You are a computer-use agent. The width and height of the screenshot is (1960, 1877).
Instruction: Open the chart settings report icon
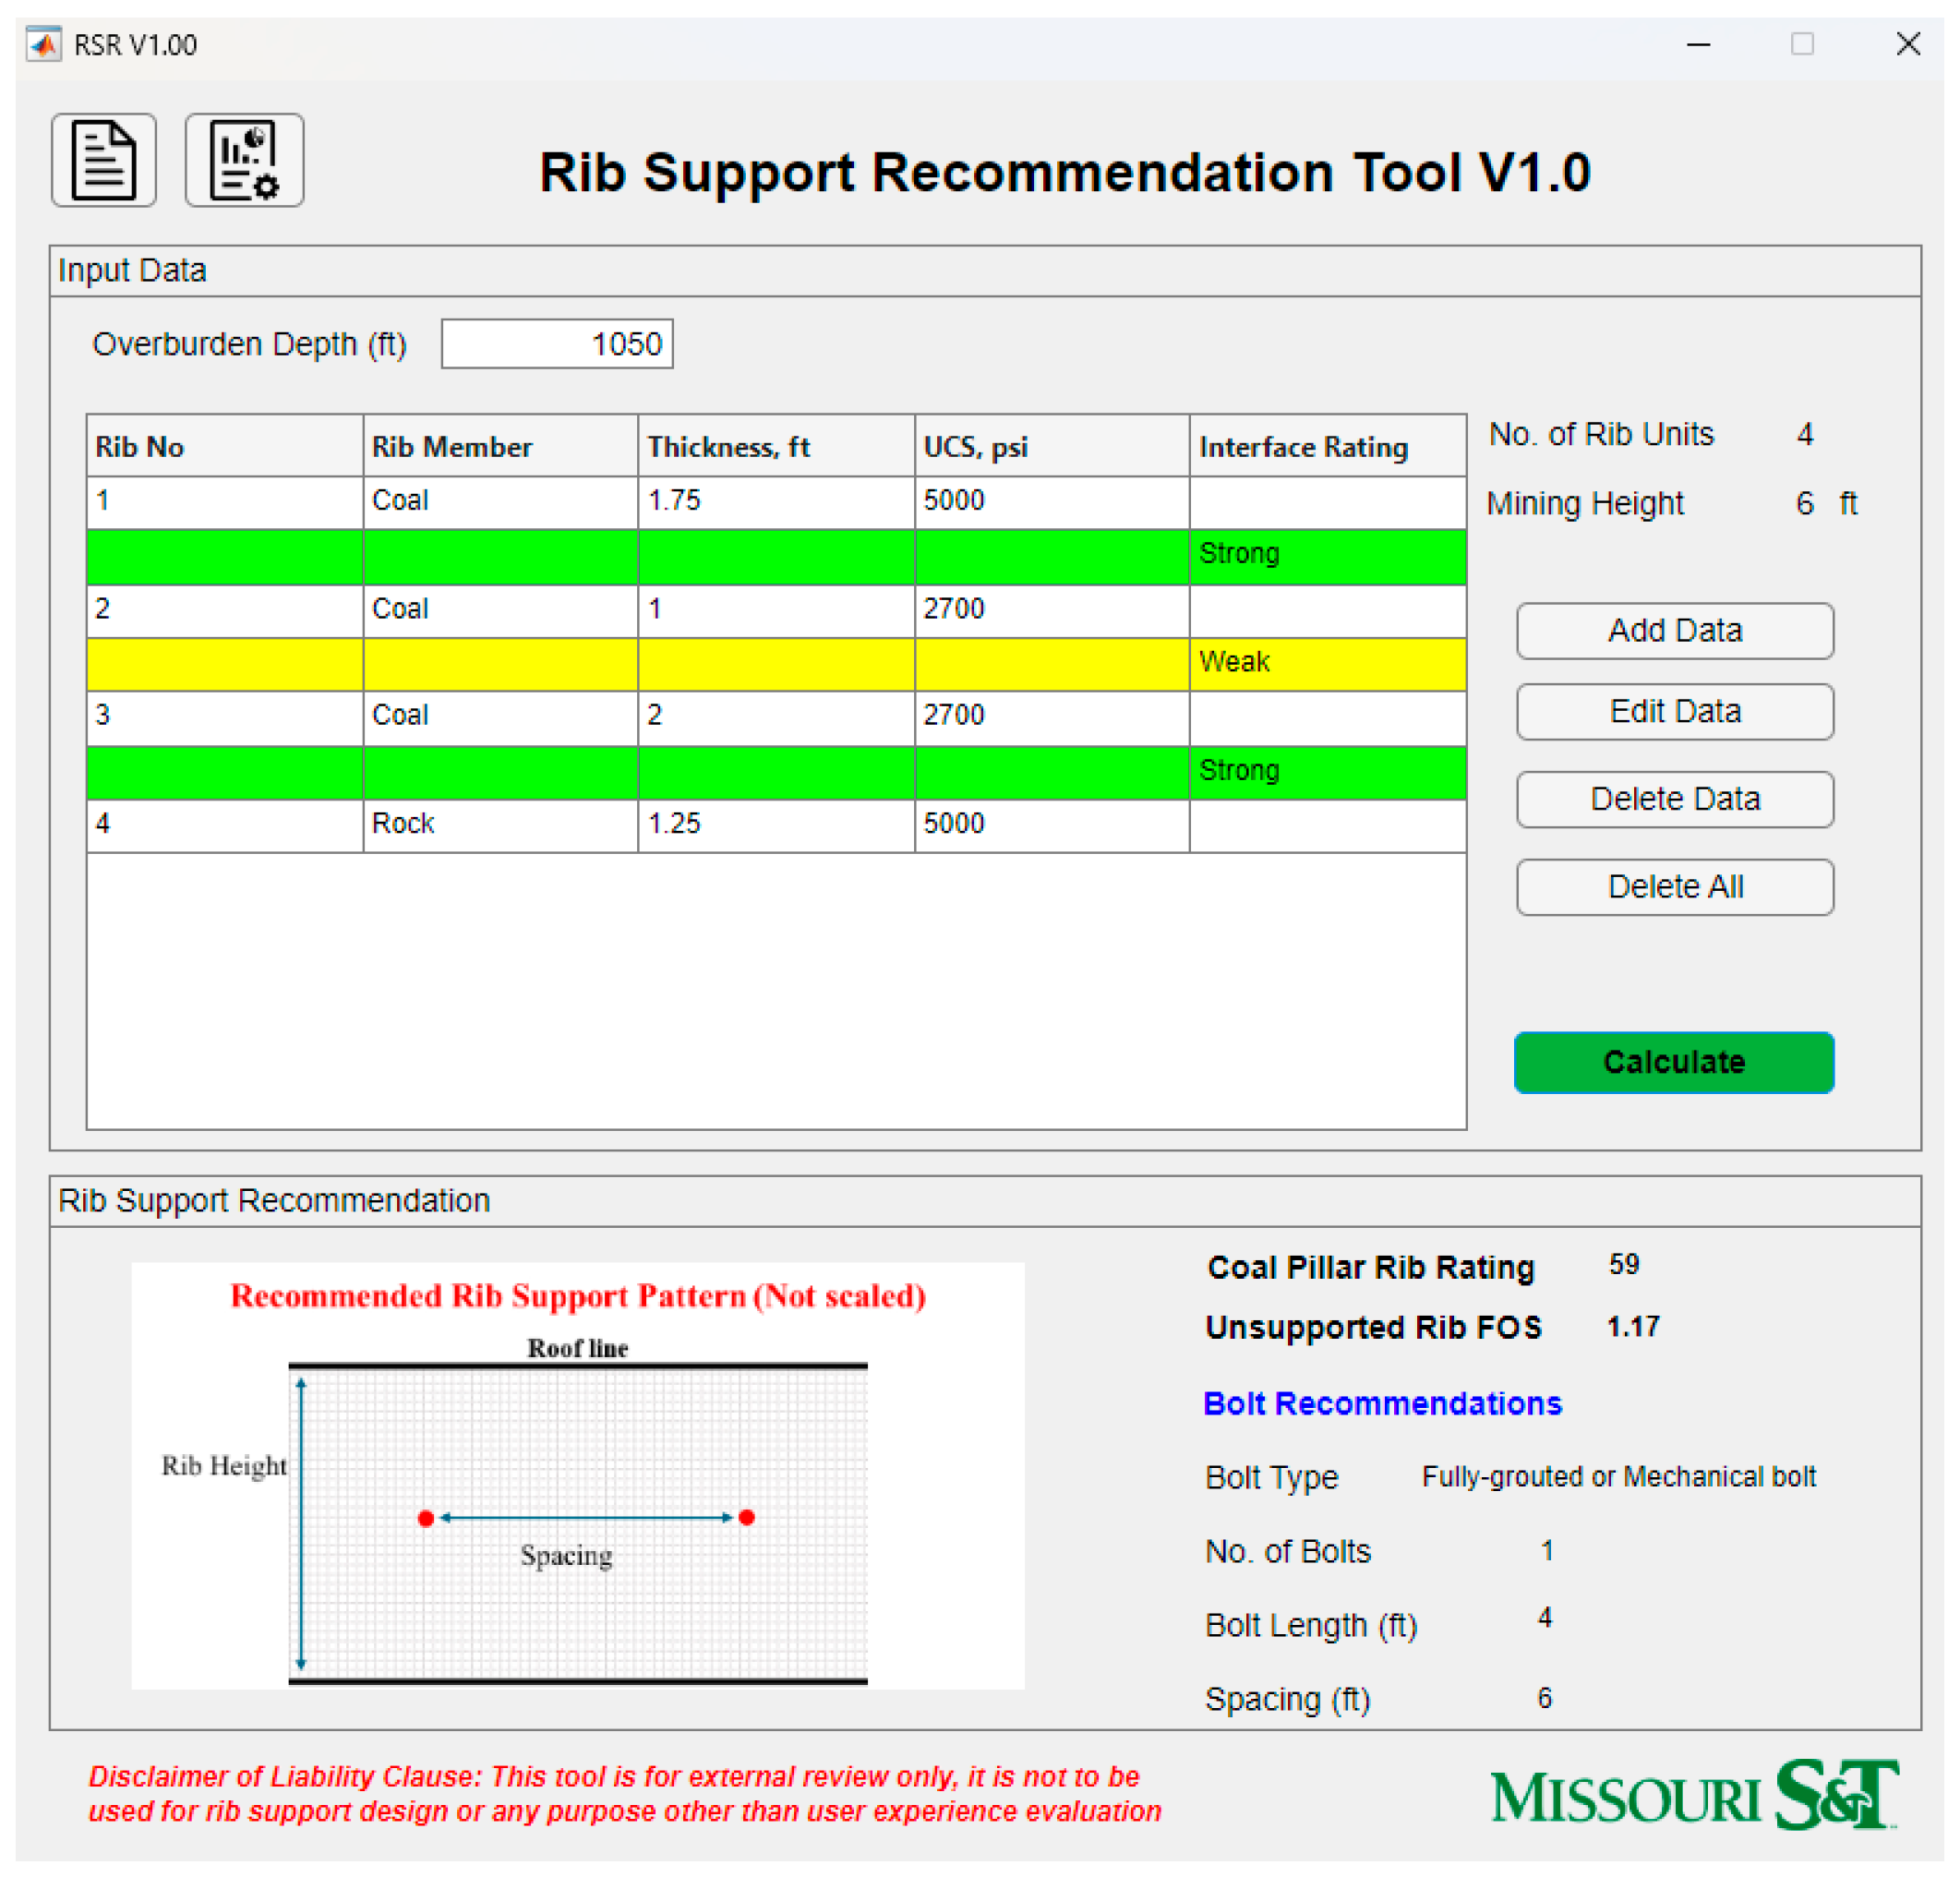click(244, 160)
